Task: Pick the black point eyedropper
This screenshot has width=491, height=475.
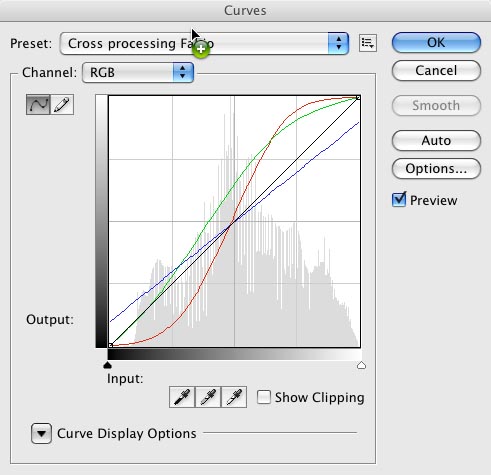Action: point(182,397)
